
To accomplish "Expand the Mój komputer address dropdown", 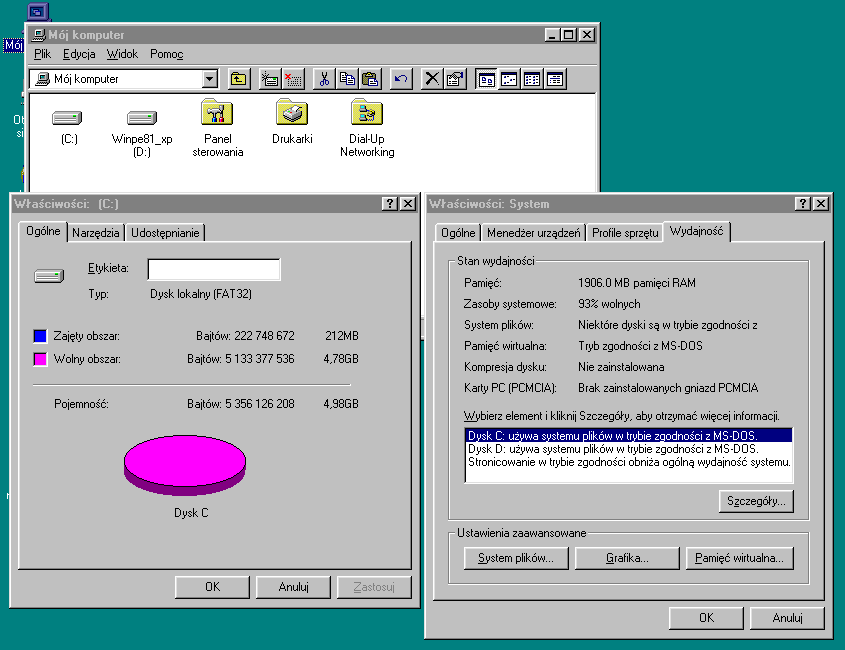I will (x=210, y=79).
